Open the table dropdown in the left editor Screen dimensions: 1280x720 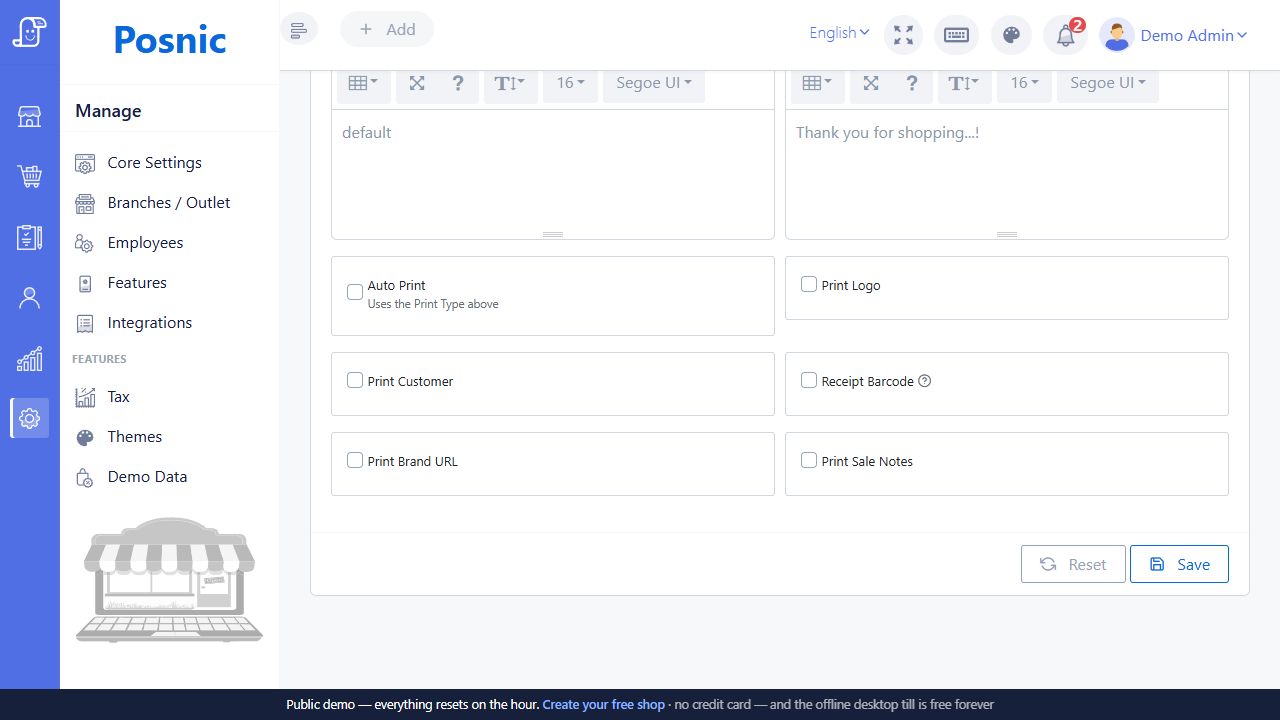(x=363, y=83)
